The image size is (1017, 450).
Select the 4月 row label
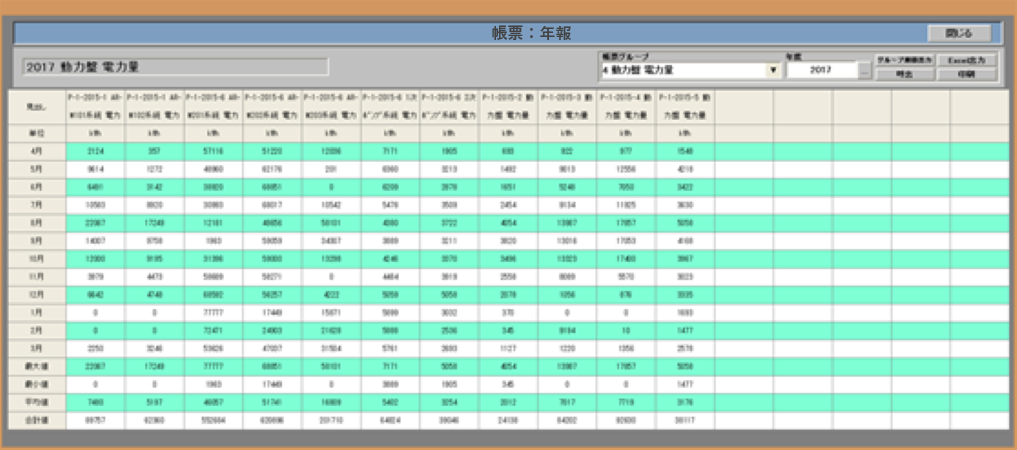36,152
